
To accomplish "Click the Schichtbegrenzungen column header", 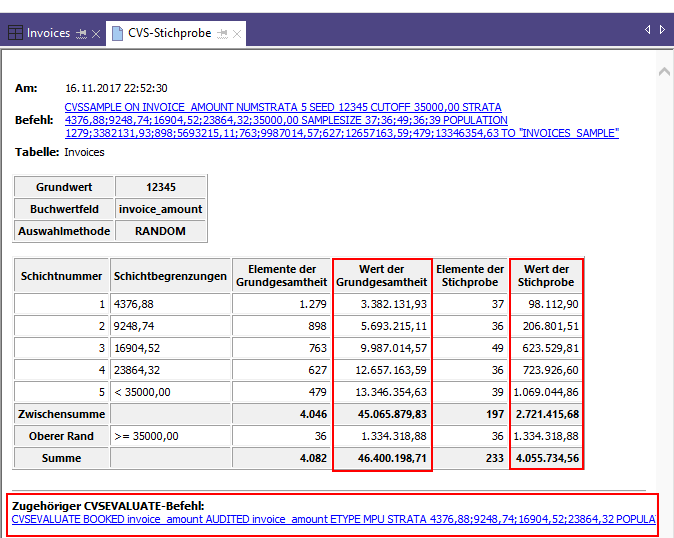I will [x=170, y=275].
